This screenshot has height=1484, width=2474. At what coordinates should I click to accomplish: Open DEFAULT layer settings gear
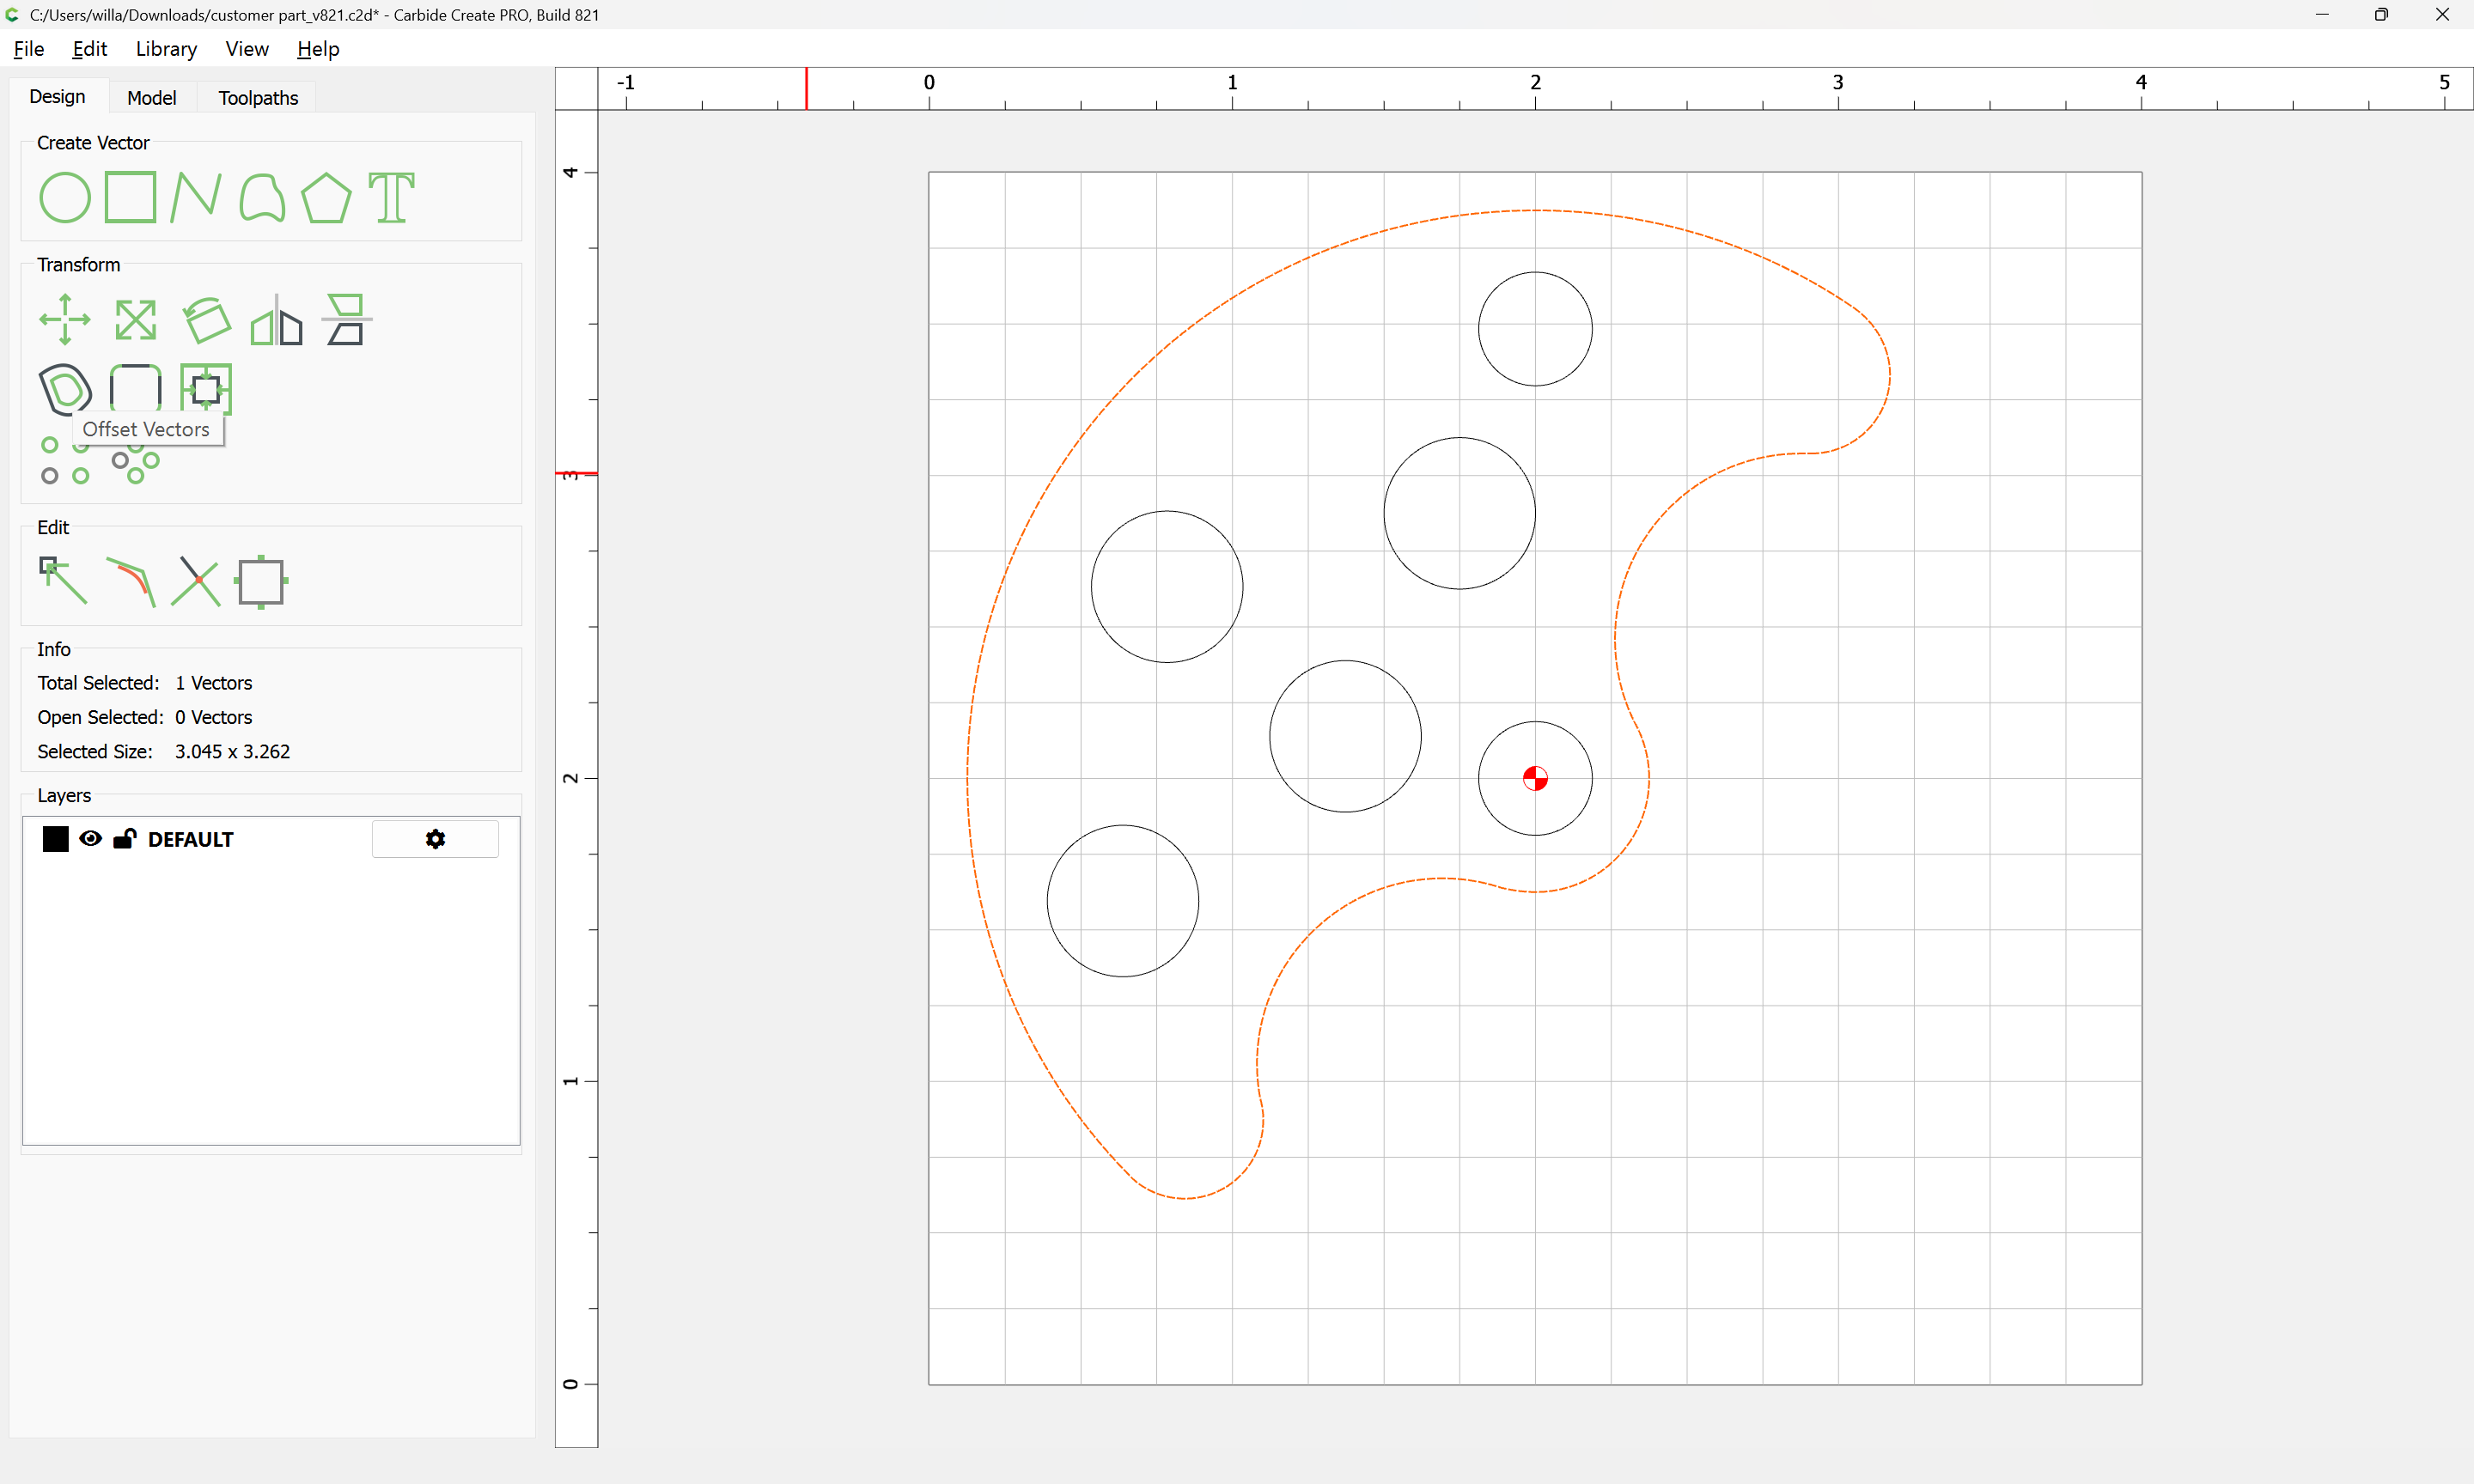coord(435,839)
